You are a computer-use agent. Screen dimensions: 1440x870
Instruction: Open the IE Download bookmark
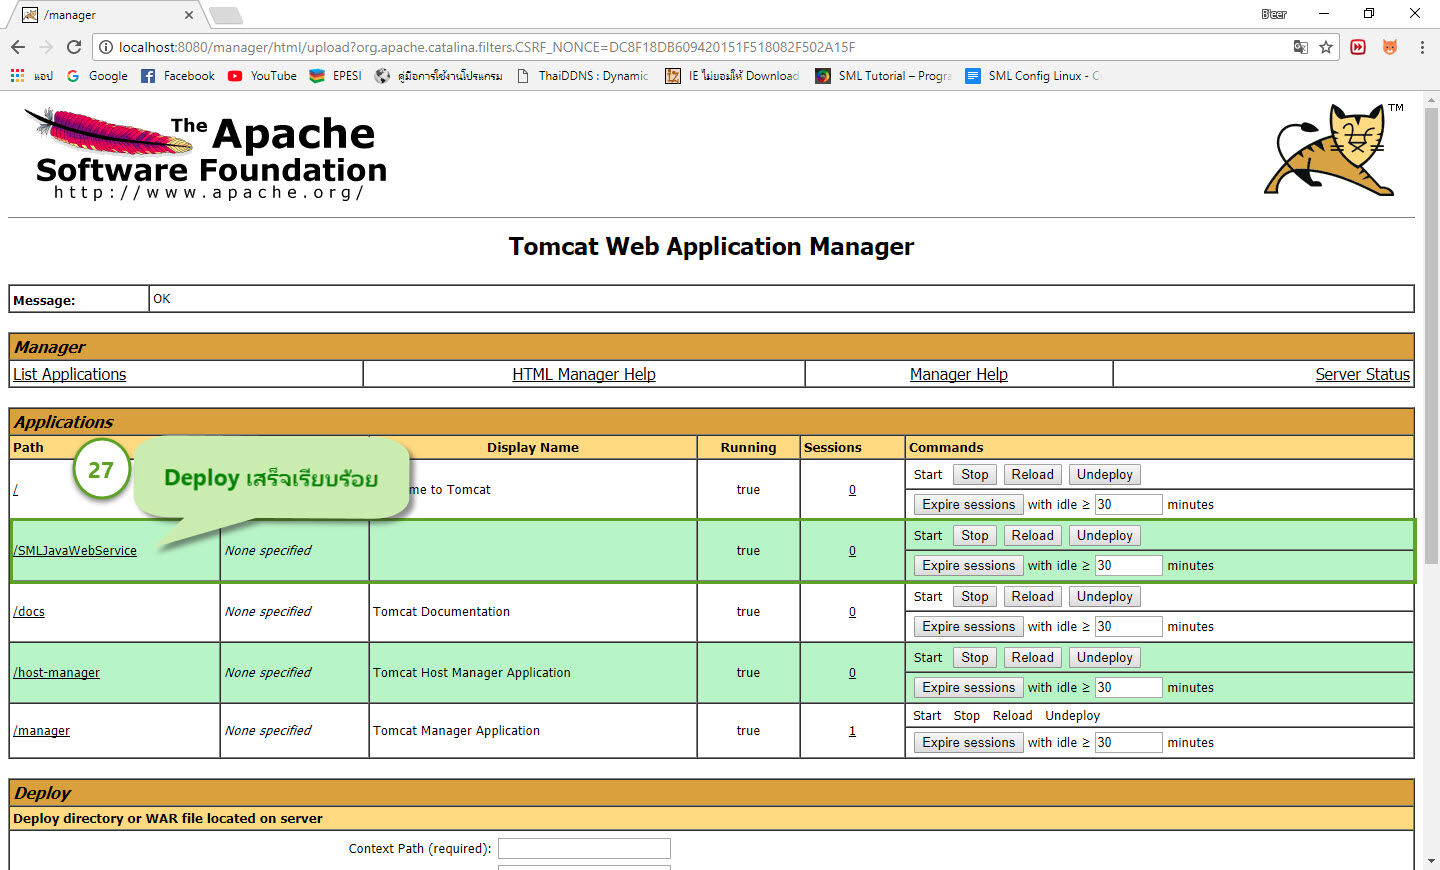[732, 76]
